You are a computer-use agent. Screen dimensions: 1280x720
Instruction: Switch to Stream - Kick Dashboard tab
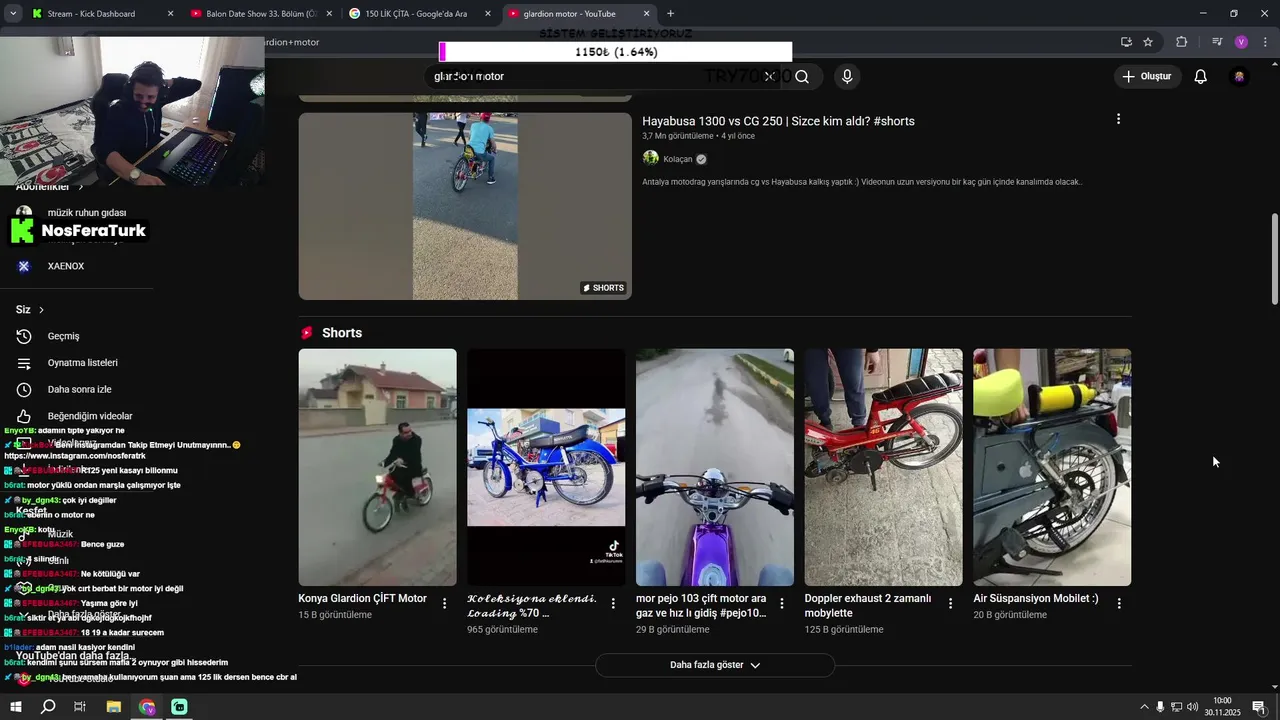102,14
